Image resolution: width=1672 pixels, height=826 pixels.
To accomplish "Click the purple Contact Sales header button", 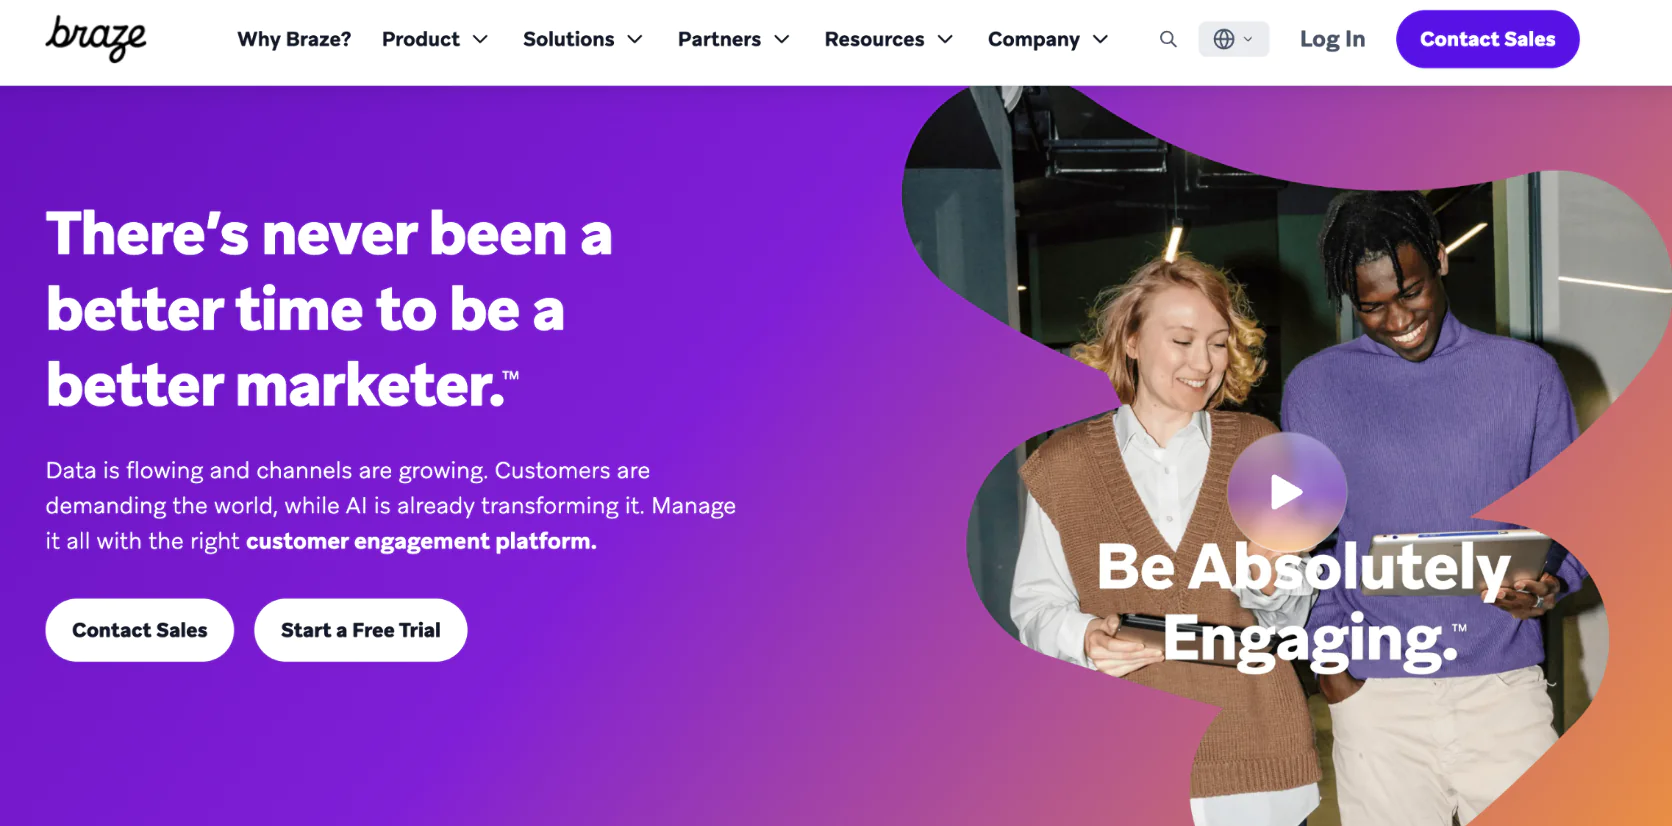I will (x=1488, y=39).
